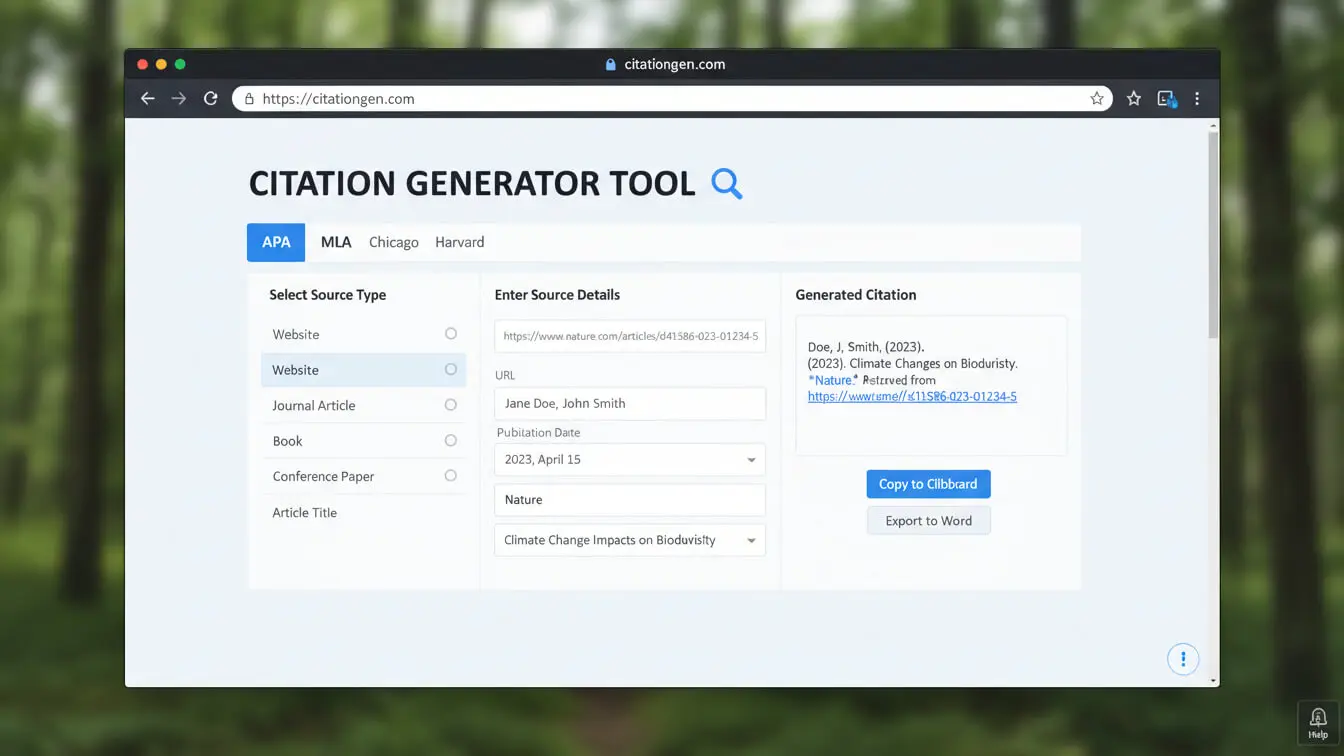This screenshot has width=1344, height=756.
Task: Click the Book row label
Action: 287,441
